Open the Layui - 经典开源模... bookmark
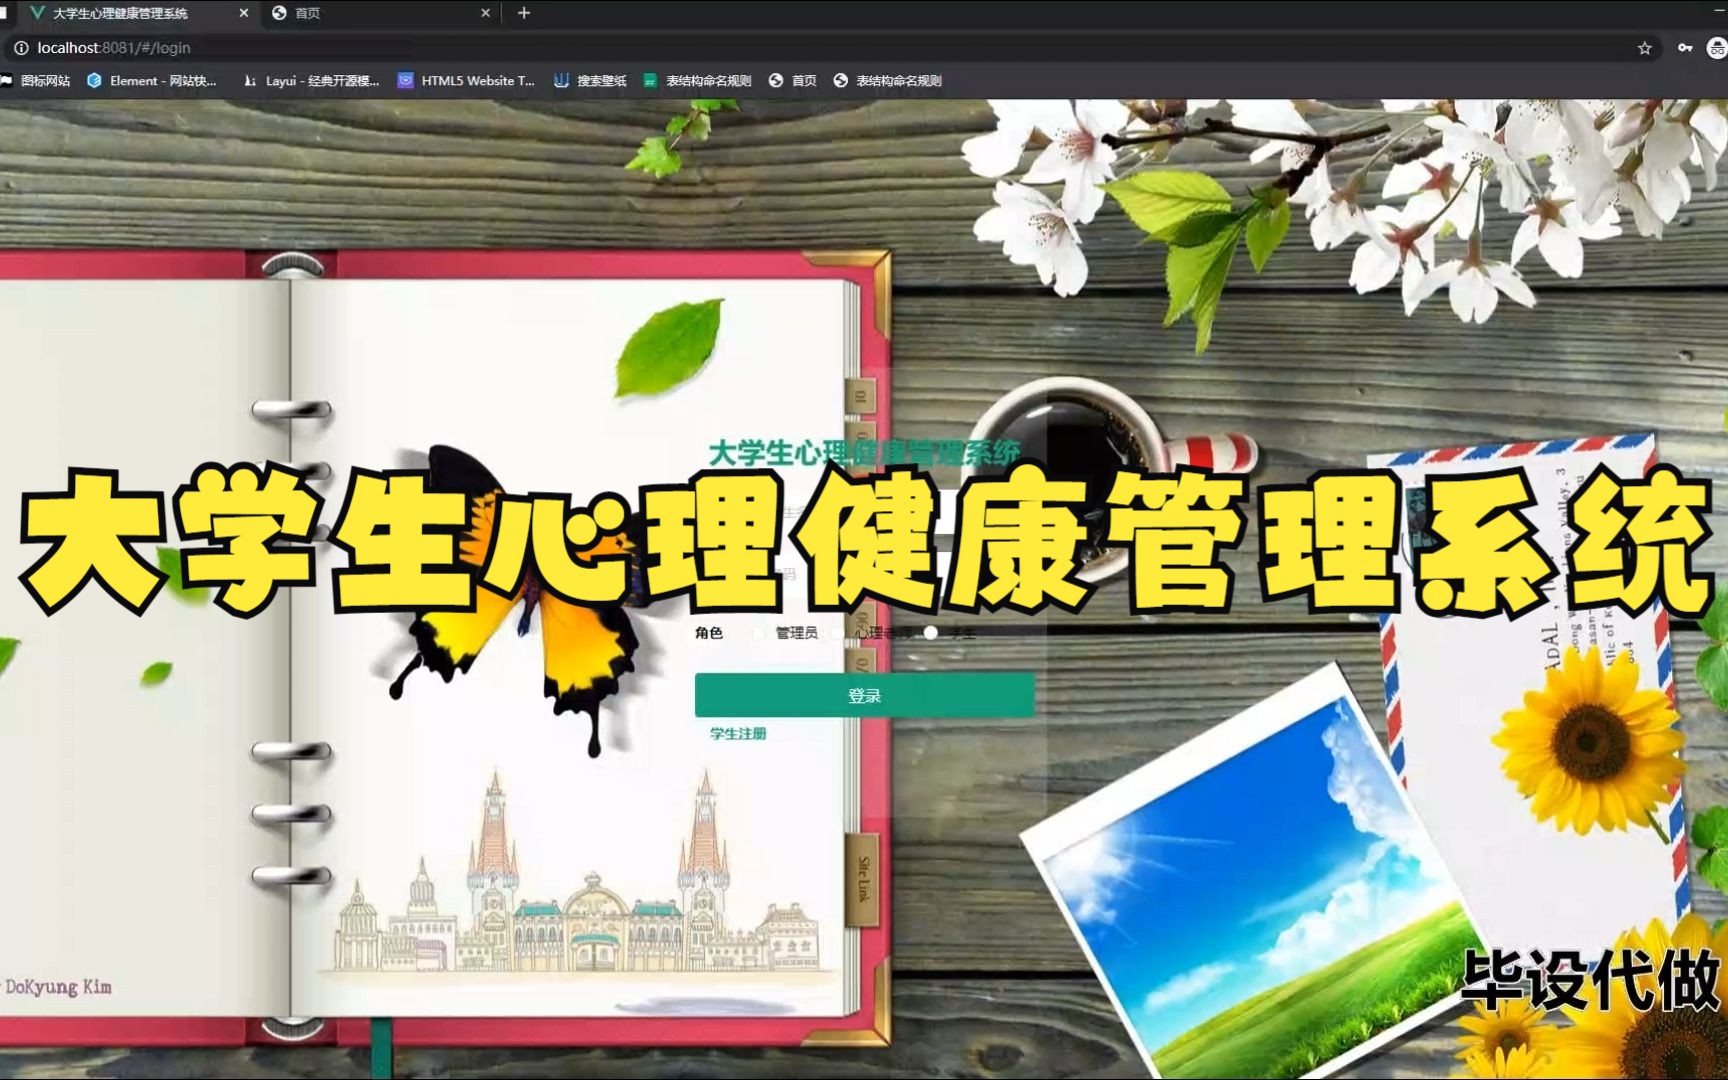This screenshot has width=1728, height=1080. pyautogui.click(x=311, y=81)
